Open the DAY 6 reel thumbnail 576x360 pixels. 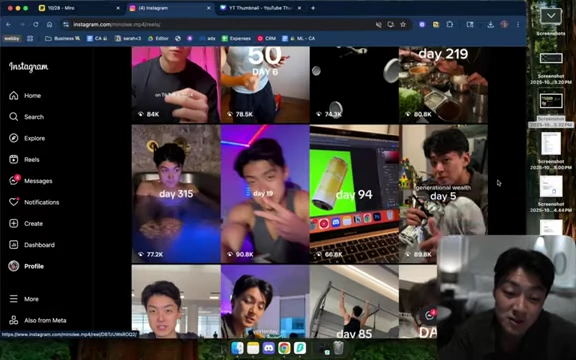point(265,84)
